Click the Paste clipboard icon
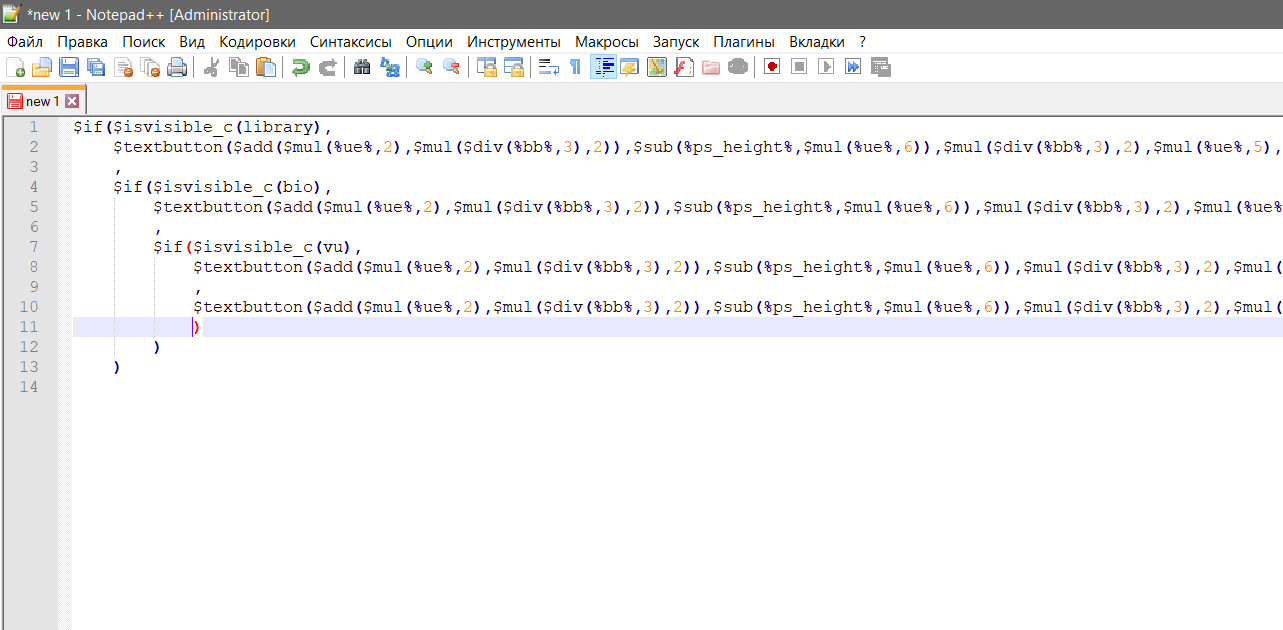The width and height of the screenshot is (1283, 630). pos(266,67)
